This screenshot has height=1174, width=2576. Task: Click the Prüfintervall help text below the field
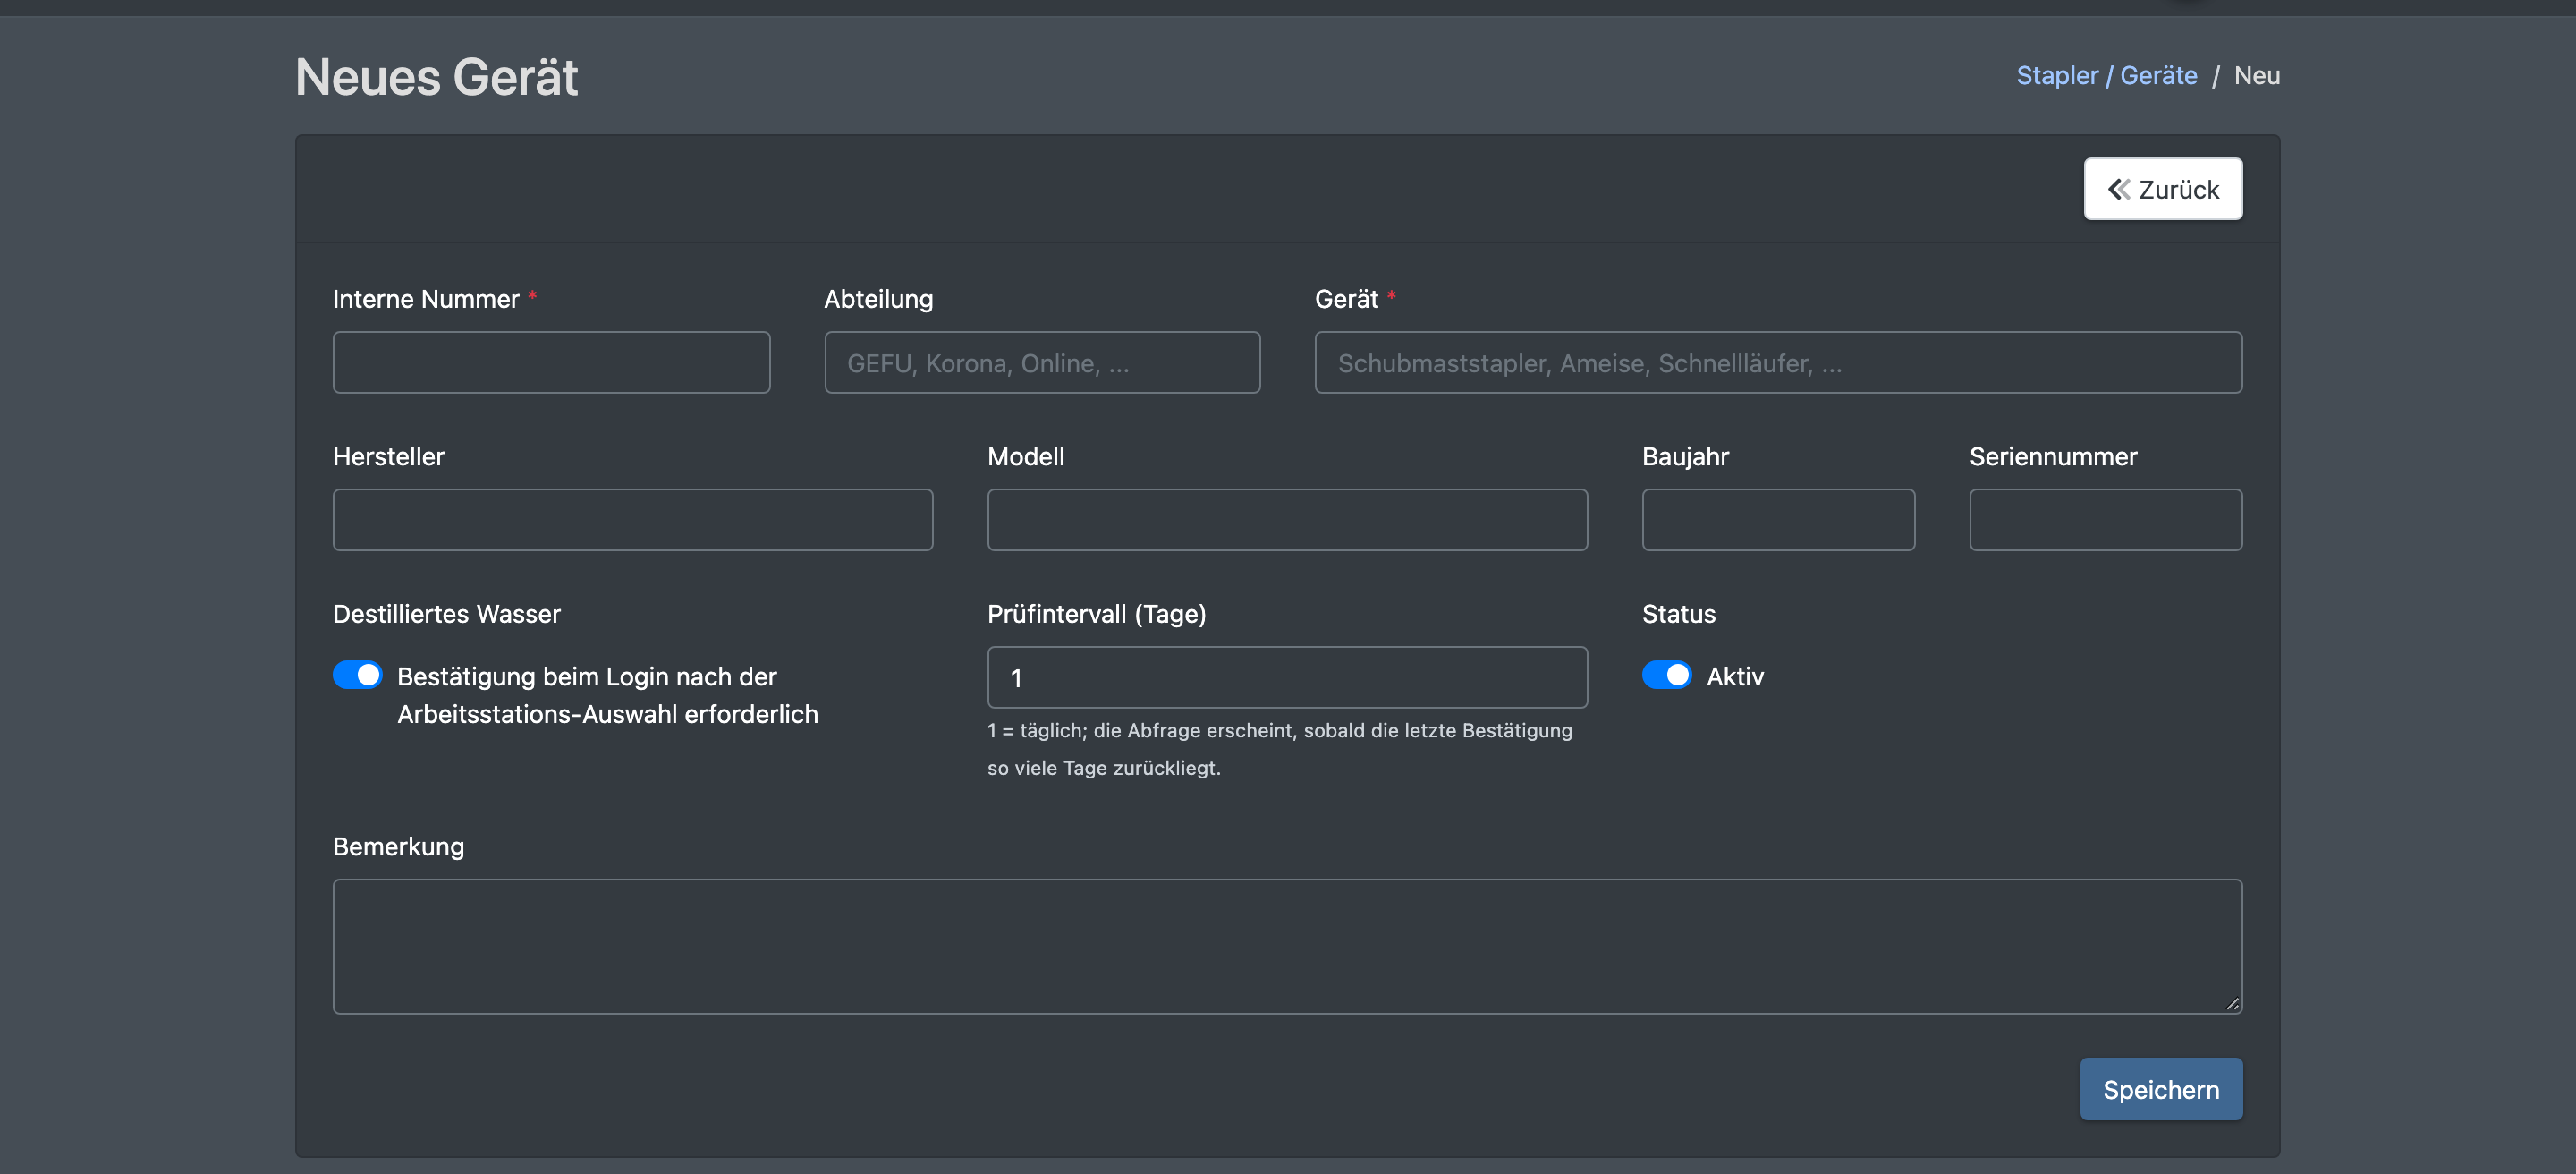[x=1279, y=749]
